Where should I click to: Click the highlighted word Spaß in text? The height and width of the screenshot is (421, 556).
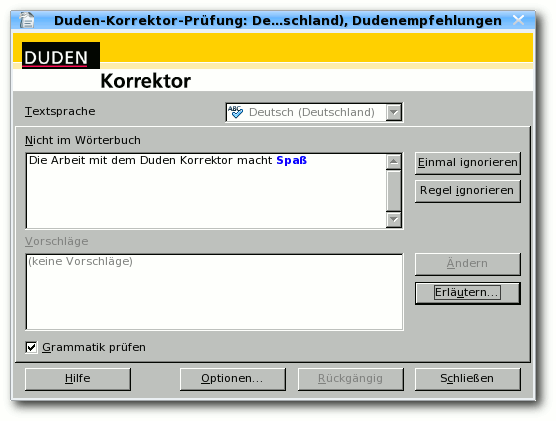pyautogui.click(x=291, y=161)
